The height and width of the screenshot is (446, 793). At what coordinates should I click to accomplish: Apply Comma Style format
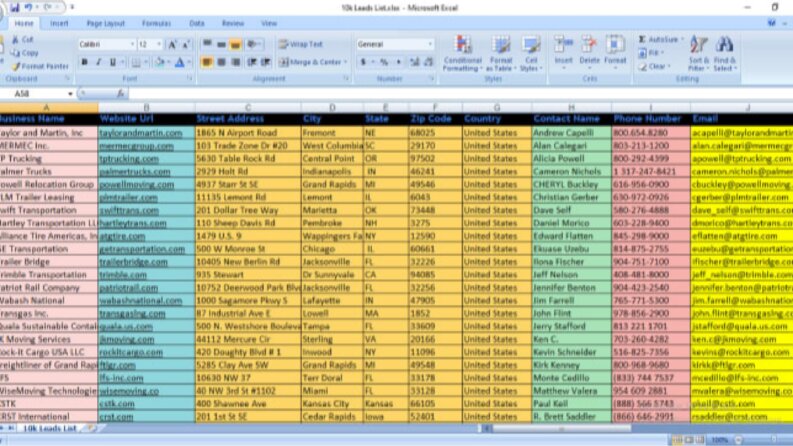coord(399,62)
